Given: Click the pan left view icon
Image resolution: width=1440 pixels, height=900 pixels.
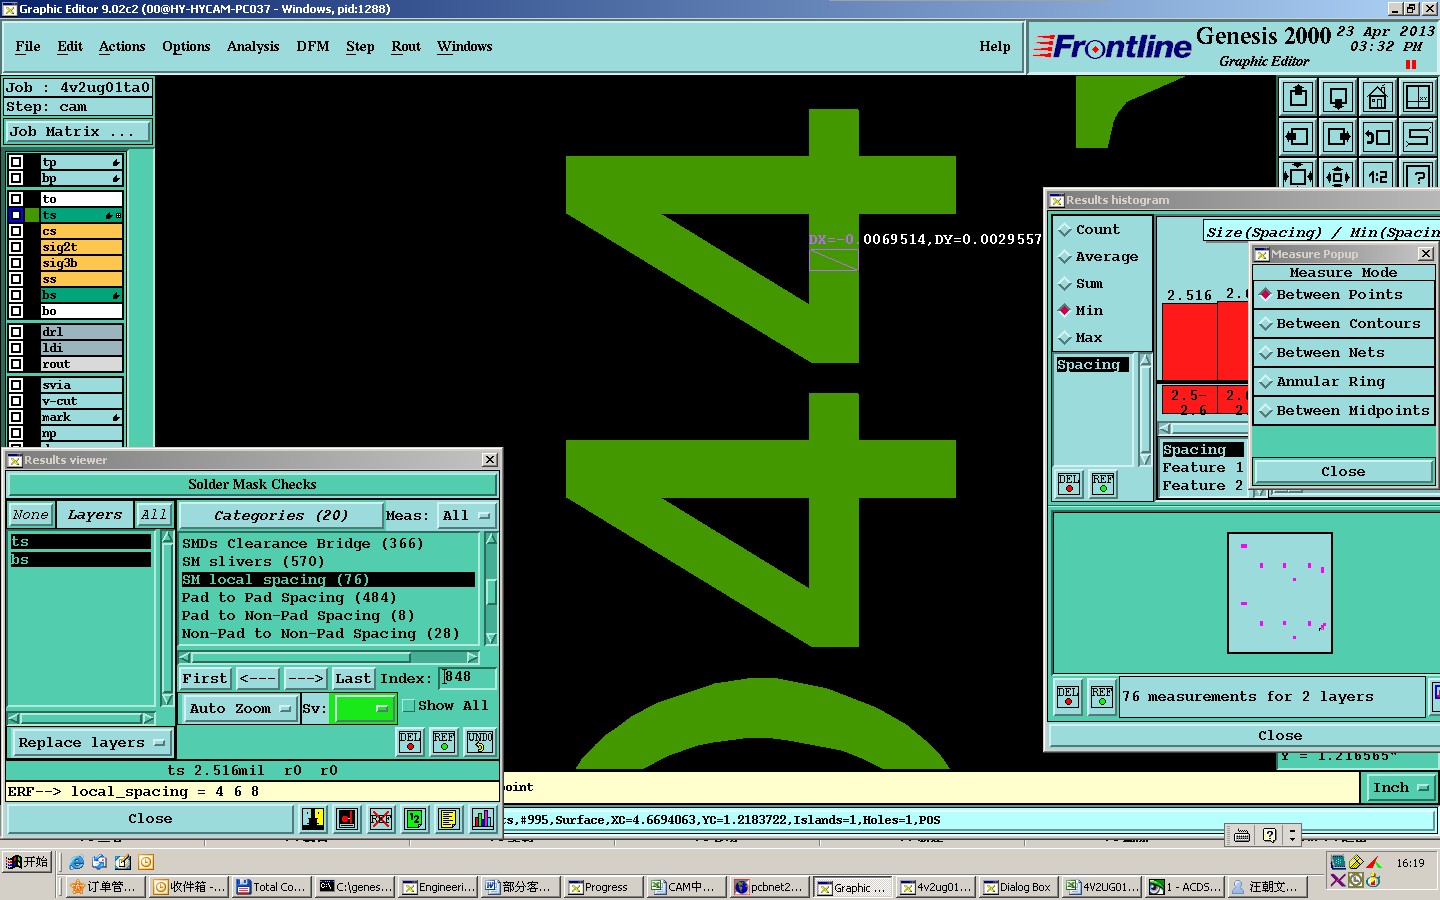Looking at the screenshot, I should 1298,137.
